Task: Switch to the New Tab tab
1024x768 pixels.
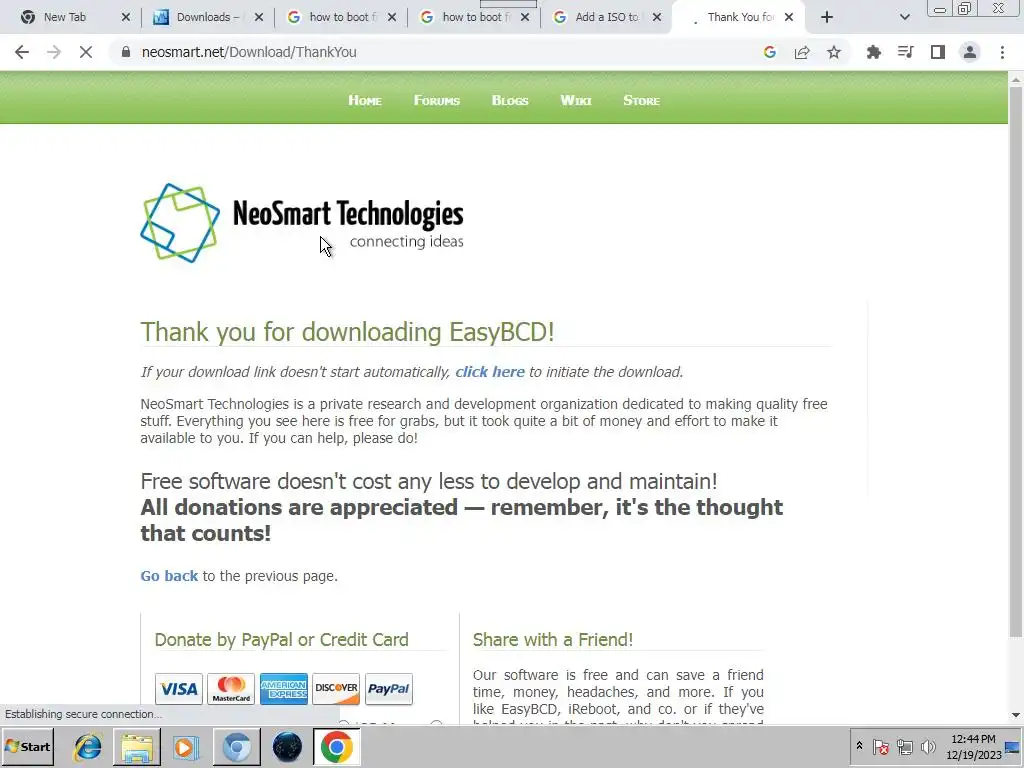Action: (x=64, y=18)
